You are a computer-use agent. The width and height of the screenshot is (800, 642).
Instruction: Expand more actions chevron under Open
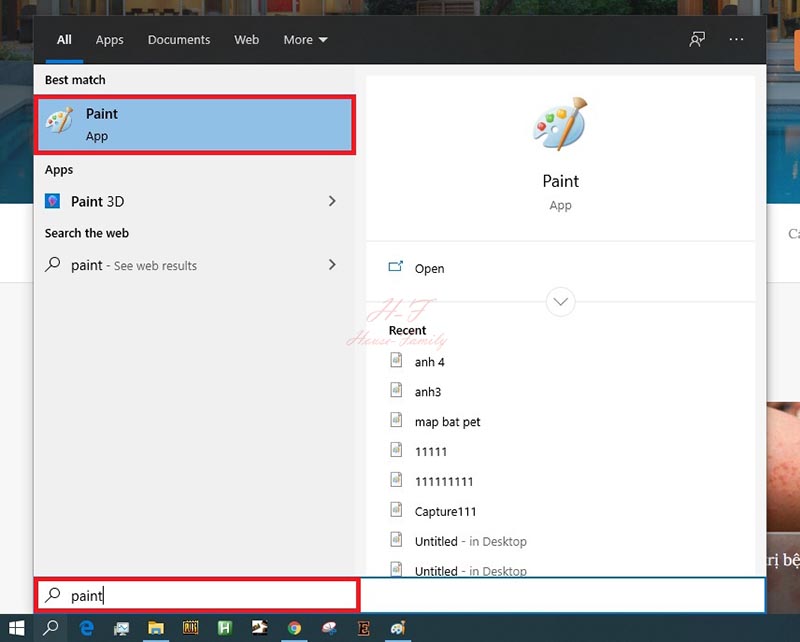[560, 302]
